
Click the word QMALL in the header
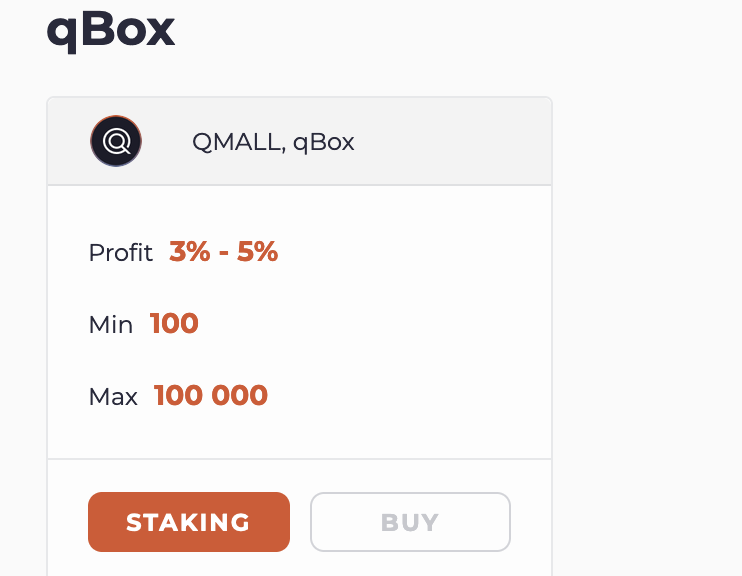coord(239,142)
